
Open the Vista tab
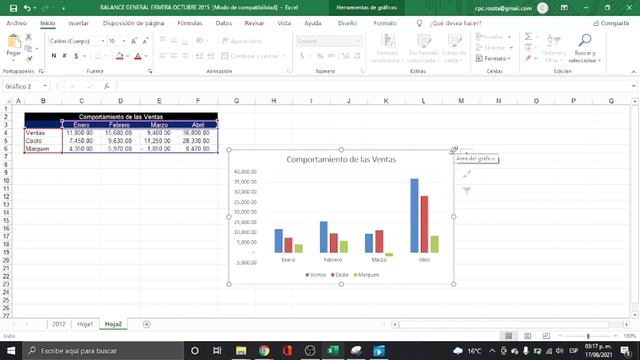[x=284, y=23]
